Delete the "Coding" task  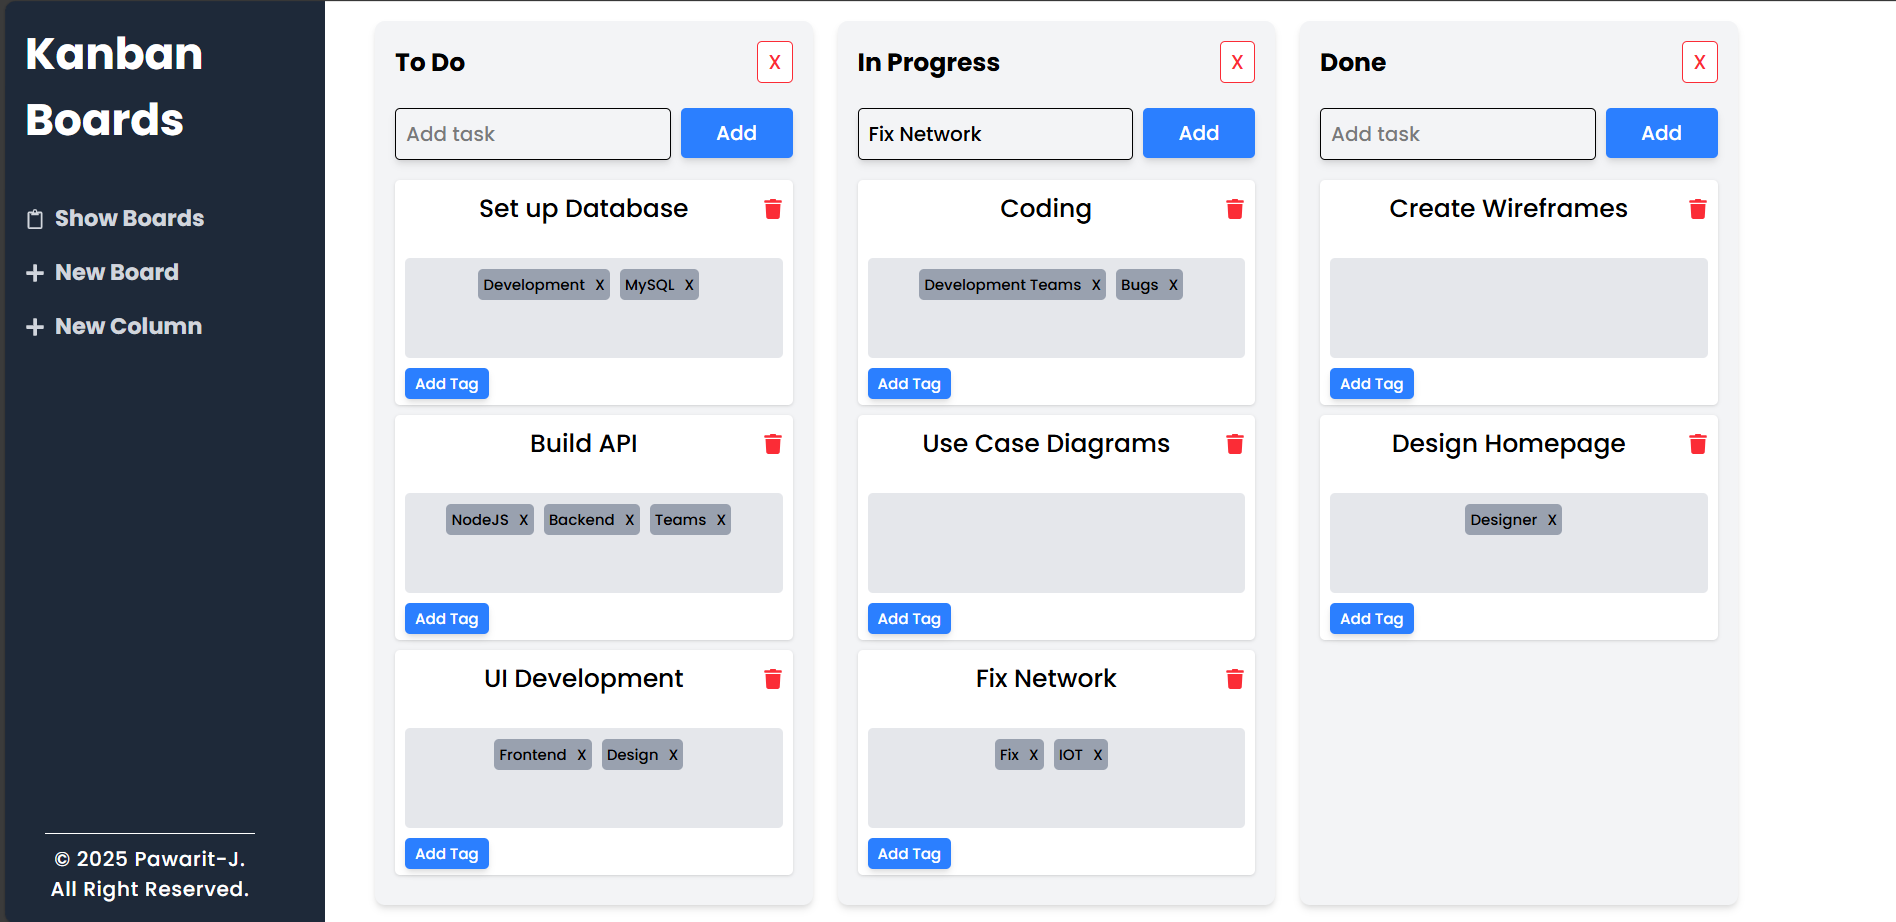(x=1235, y=209)
